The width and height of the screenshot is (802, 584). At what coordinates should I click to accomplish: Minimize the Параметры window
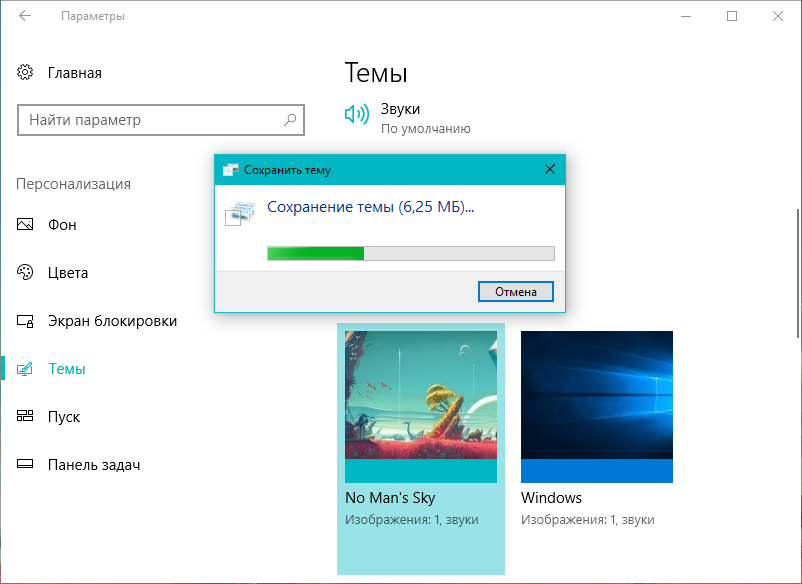click(686, 16)
